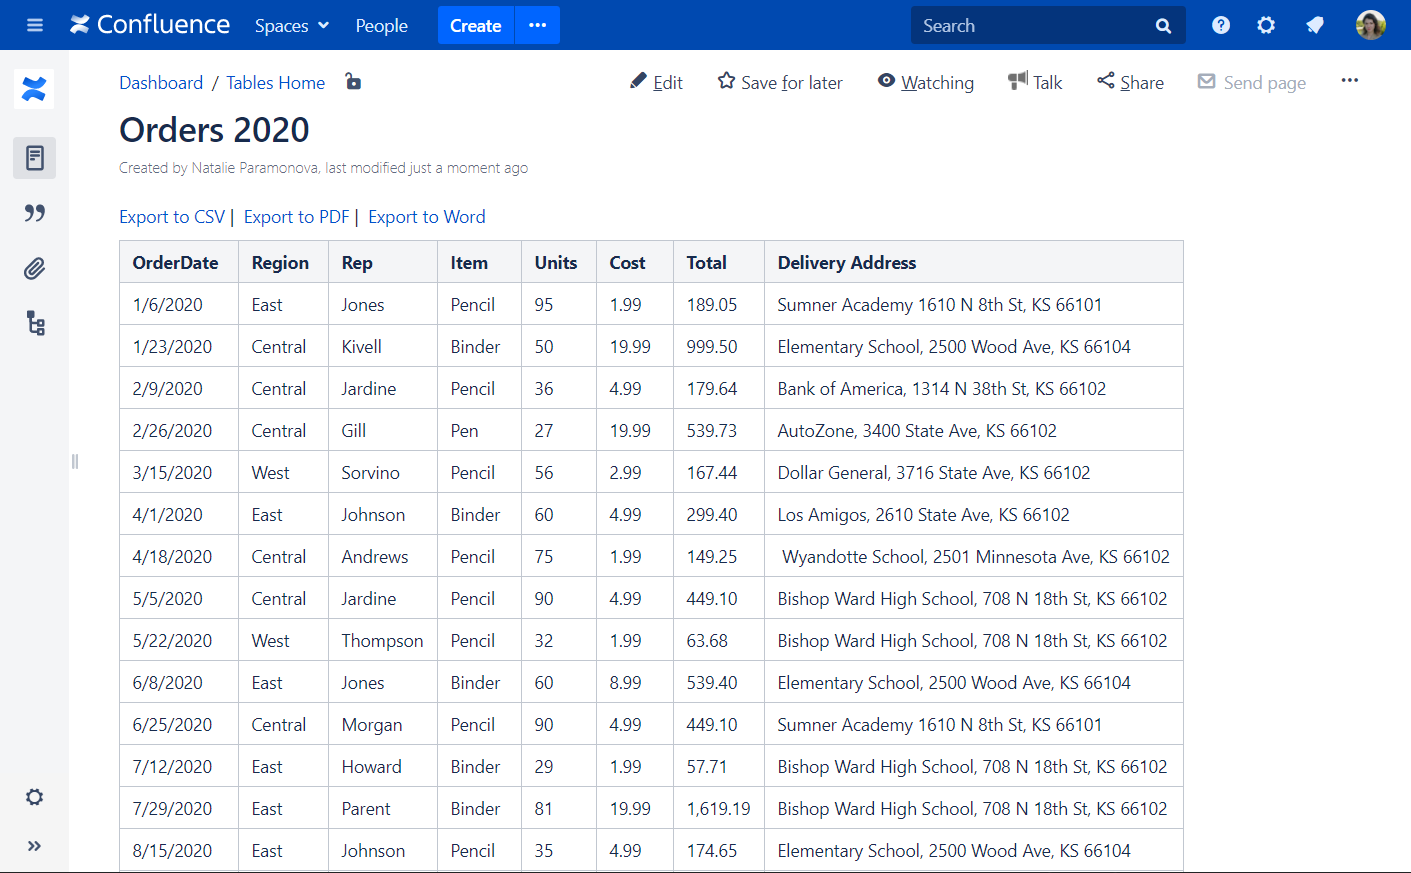Open the blog quotes icon in sidebar

click(35, 213)
